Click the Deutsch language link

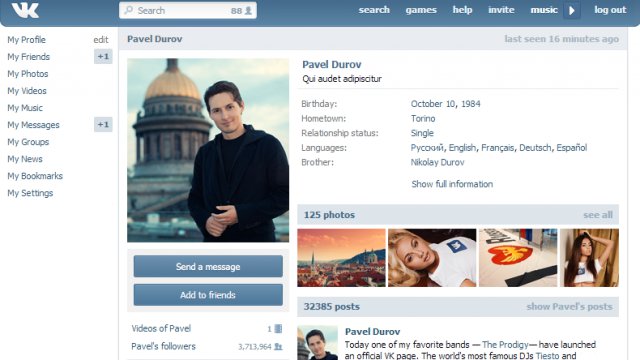(535, 148)
